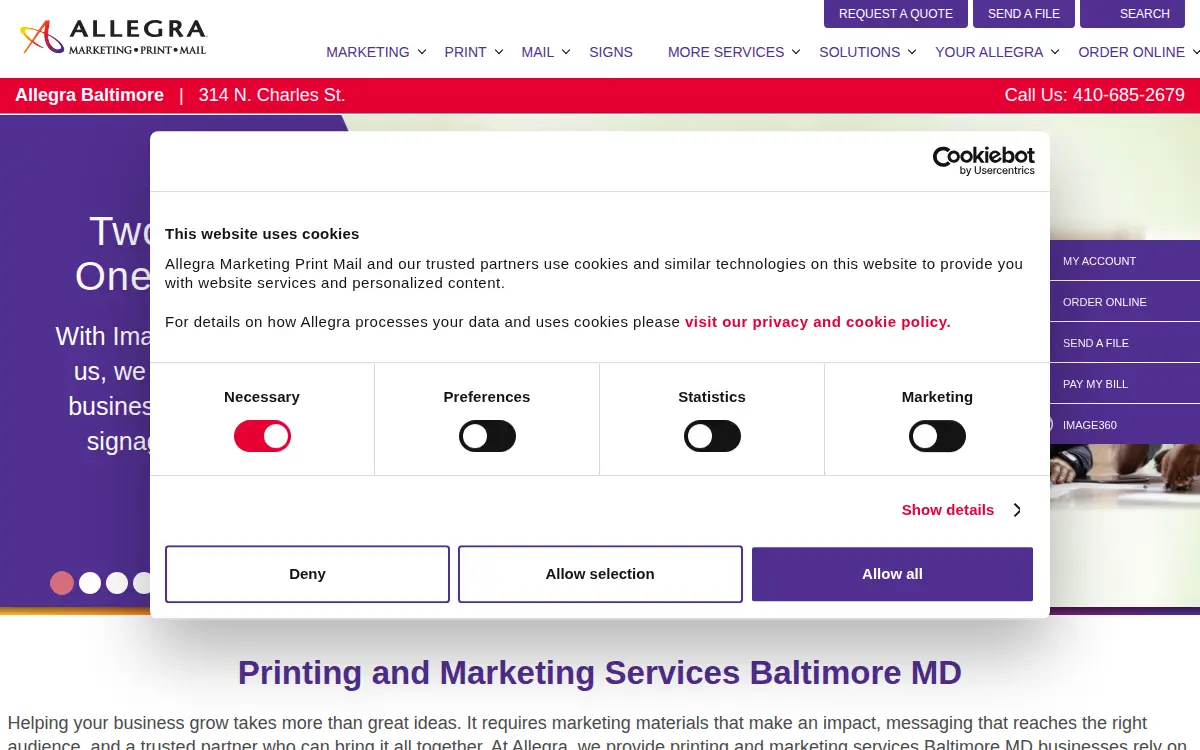The image size is (1200, 750).
Task: Open the Marketing nav item
Action: point(368,52)
